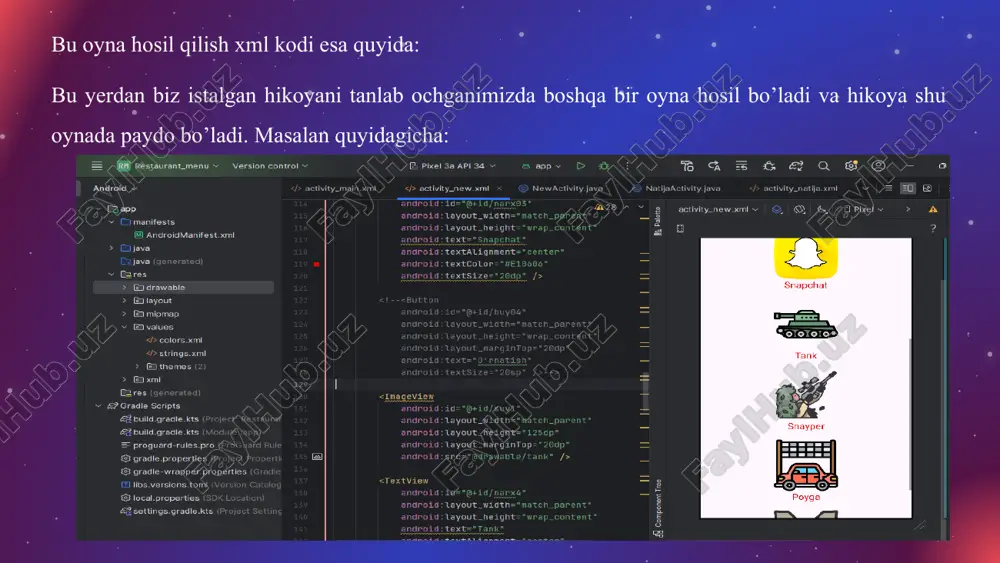Expand the java folder
Screen dimensions: 1000x563
pyautogui.click(x=112, y=248)
